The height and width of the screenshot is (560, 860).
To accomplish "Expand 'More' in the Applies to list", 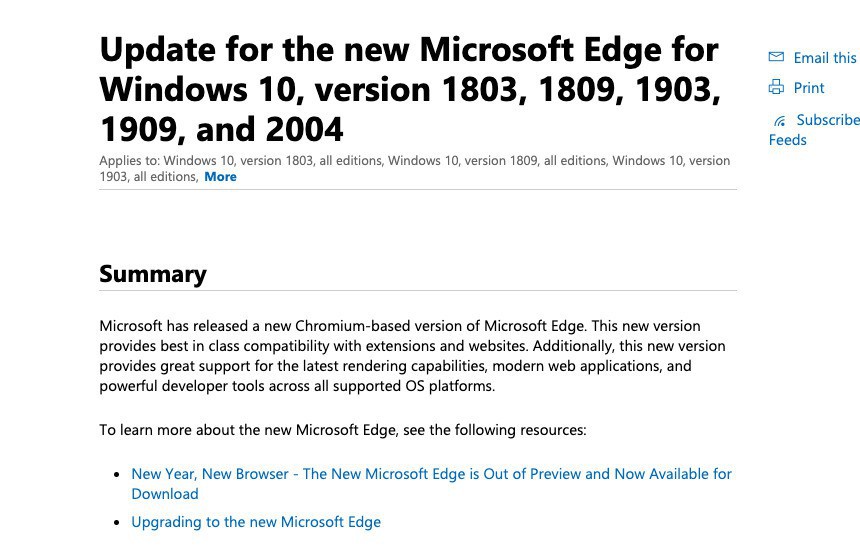I will [x=220, y=177].
